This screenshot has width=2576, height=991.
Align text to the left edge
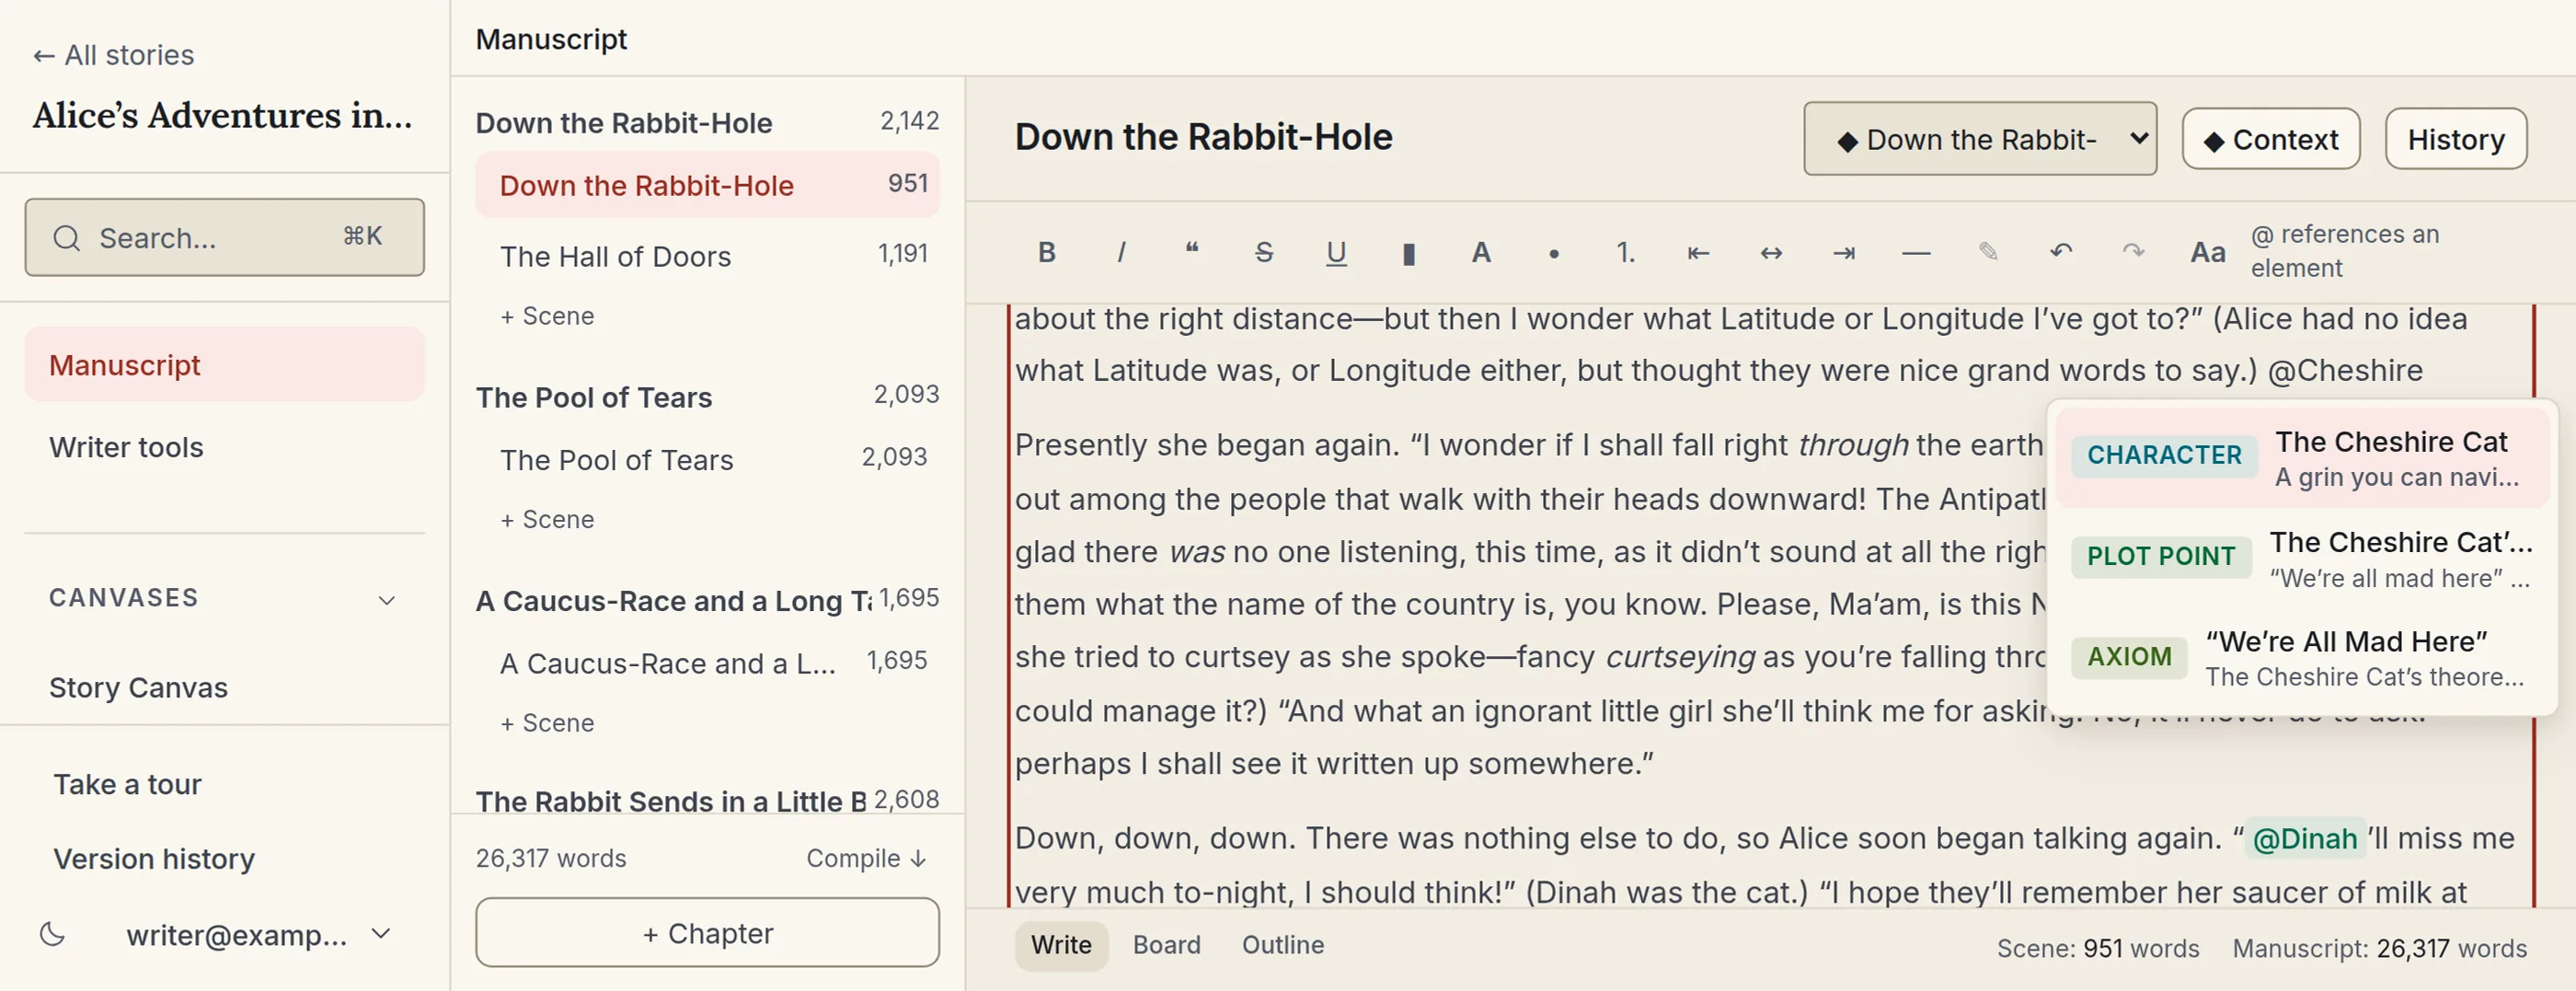1698,252
